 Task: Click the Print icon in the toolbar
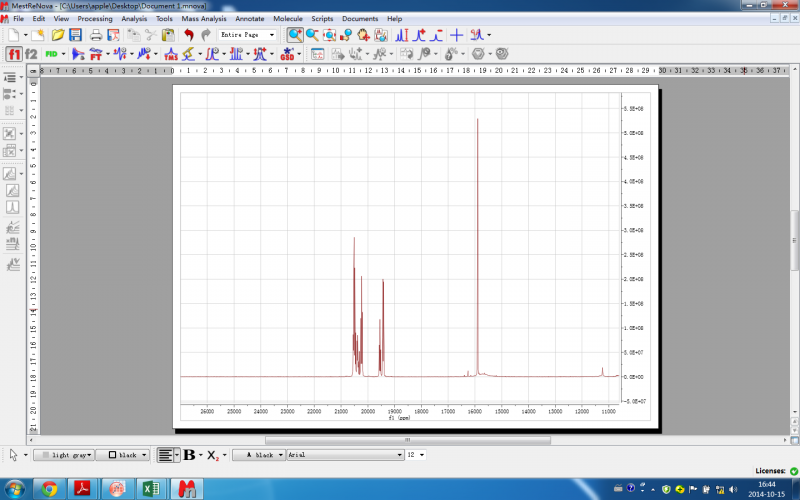[96, 35]
